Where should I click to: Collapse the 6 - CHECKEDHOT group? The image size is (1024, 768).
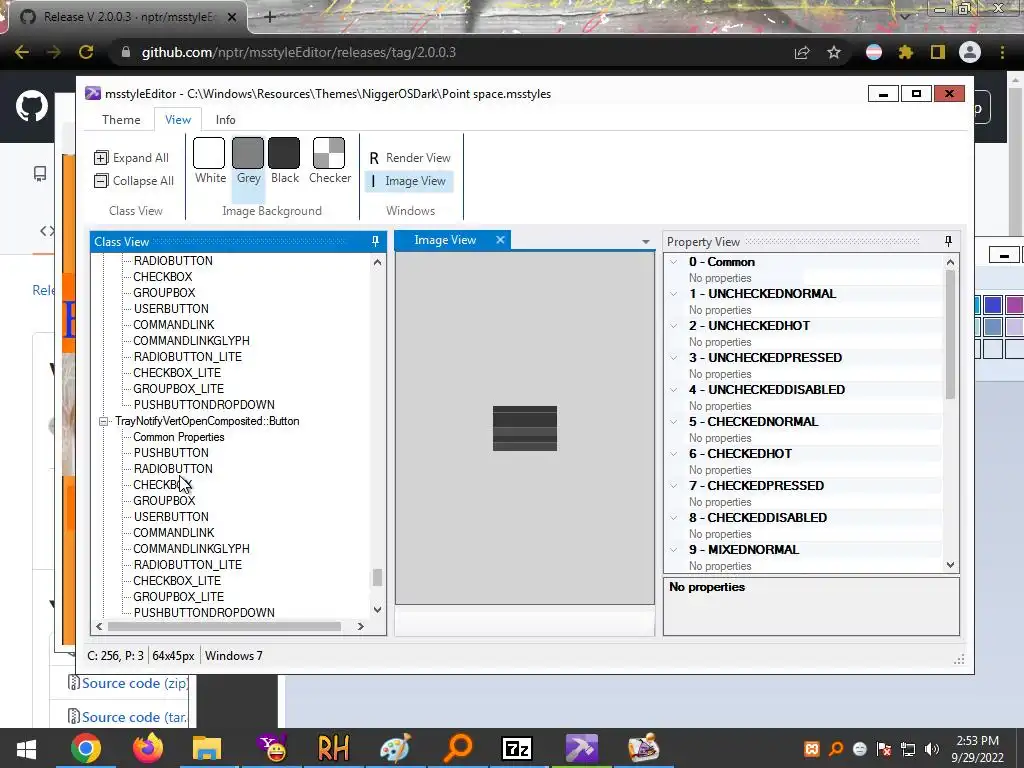pos(674,454)
